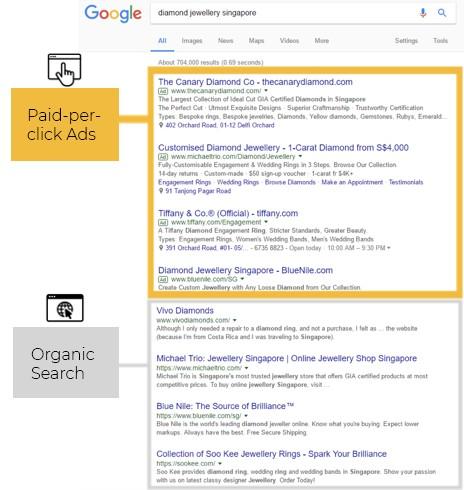Screen dimensions: 464x490
Task: Switch to the Images tab
Action: tap(192, 41)
